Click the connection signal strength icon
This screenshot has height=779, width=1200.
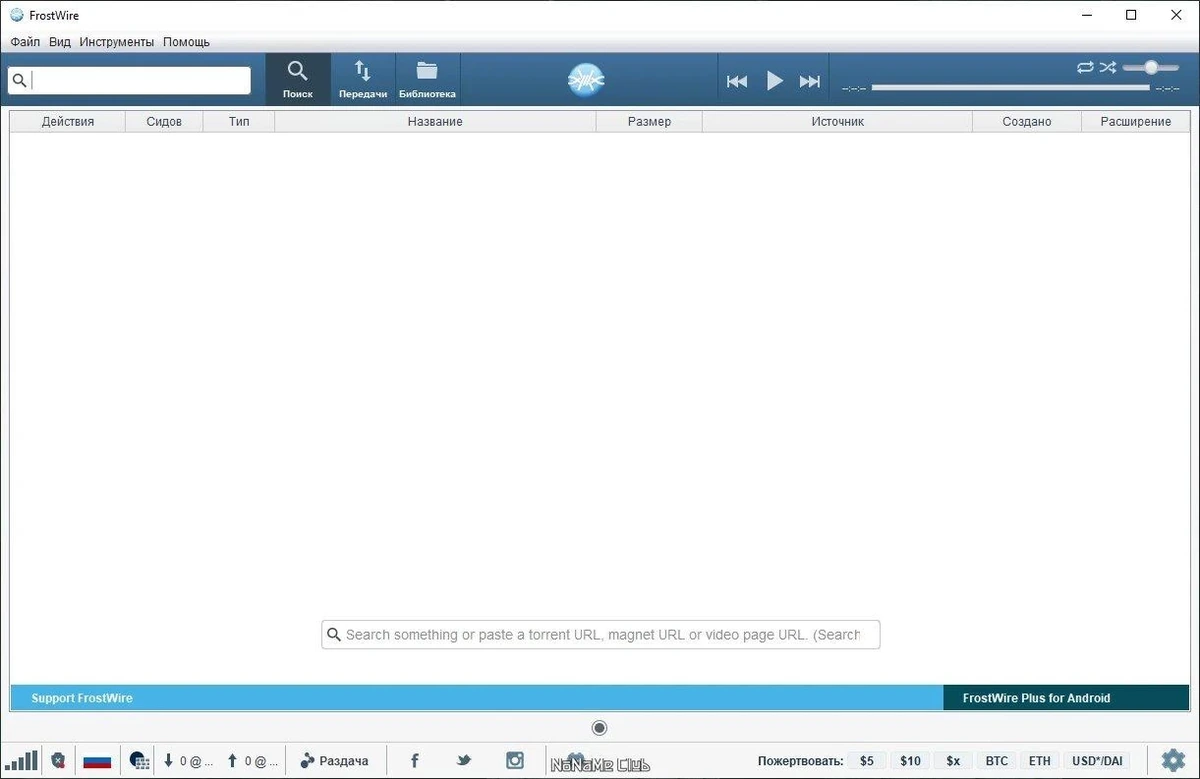coord(21,760)
